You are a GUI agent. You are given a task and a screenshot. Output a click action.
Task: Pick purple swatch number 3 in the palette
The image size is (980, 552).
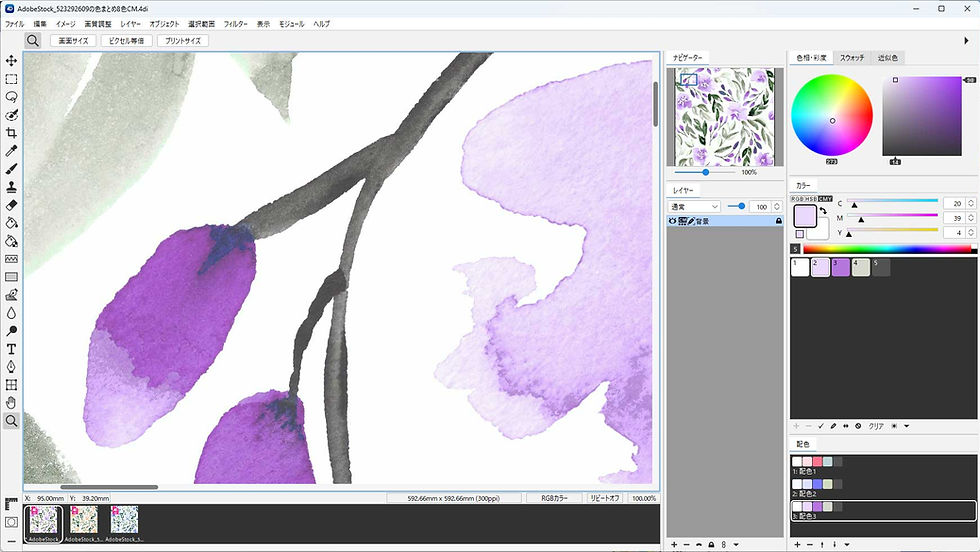point(841,266)
